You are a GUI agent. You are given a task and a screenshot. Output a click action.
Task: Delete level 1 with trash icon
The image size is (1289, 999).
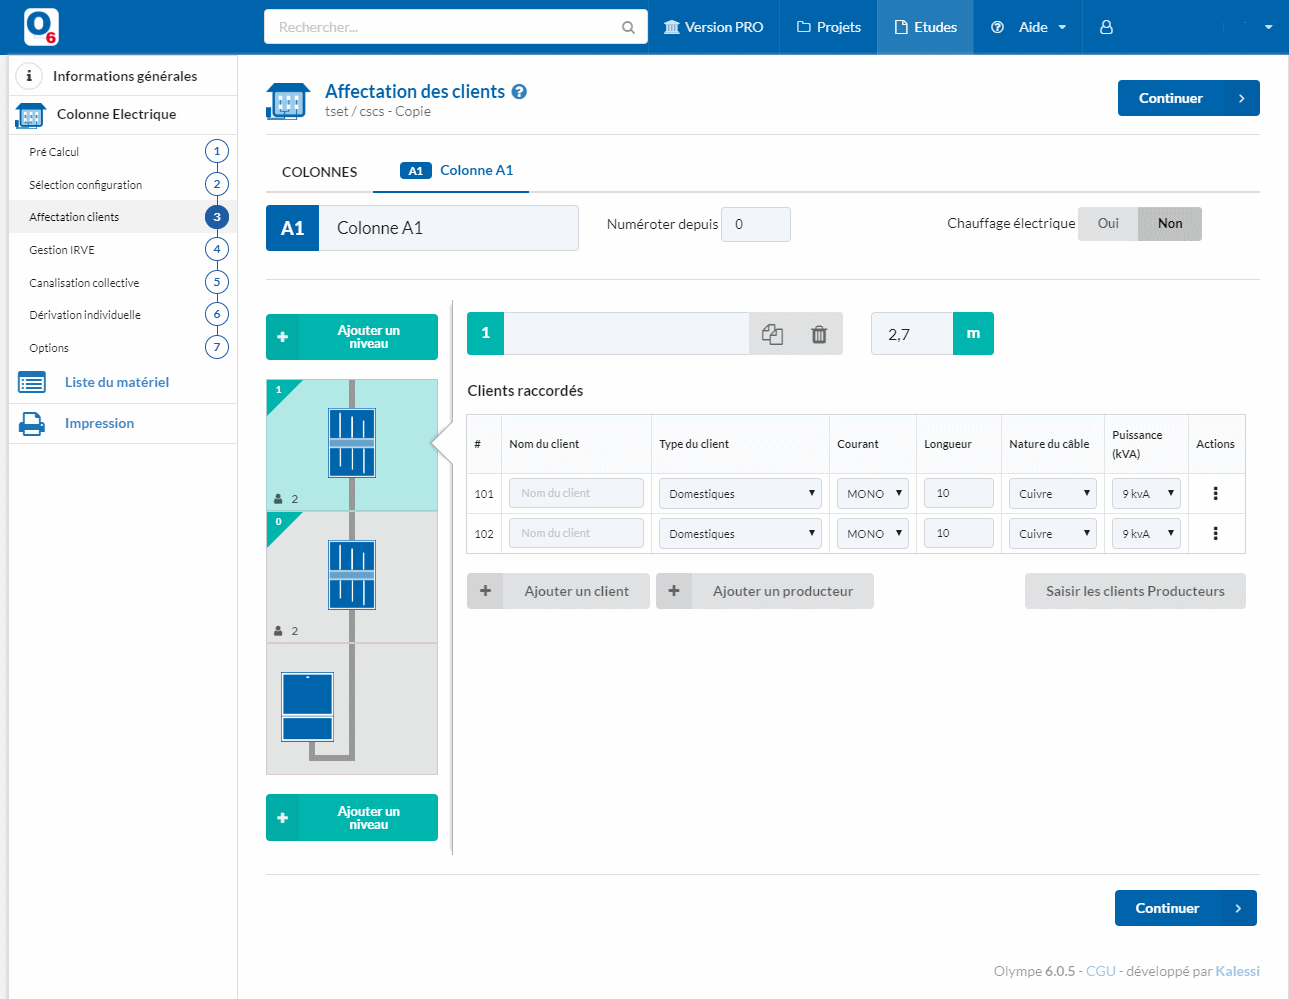[x=819, y=334]
